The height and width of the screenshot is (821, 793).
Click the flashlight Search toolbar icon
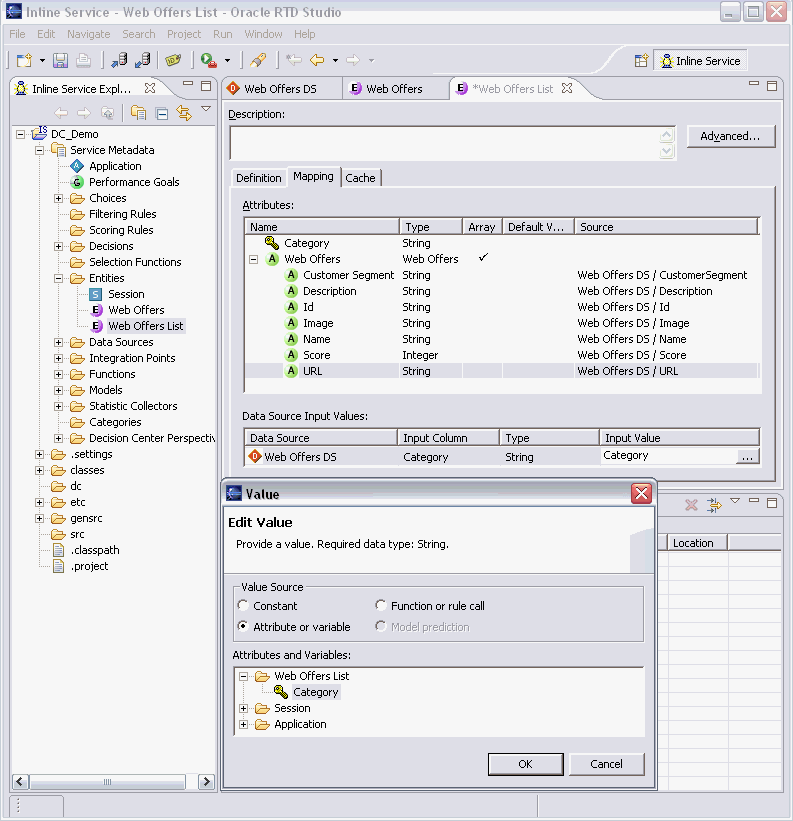[x=258, y=60]
